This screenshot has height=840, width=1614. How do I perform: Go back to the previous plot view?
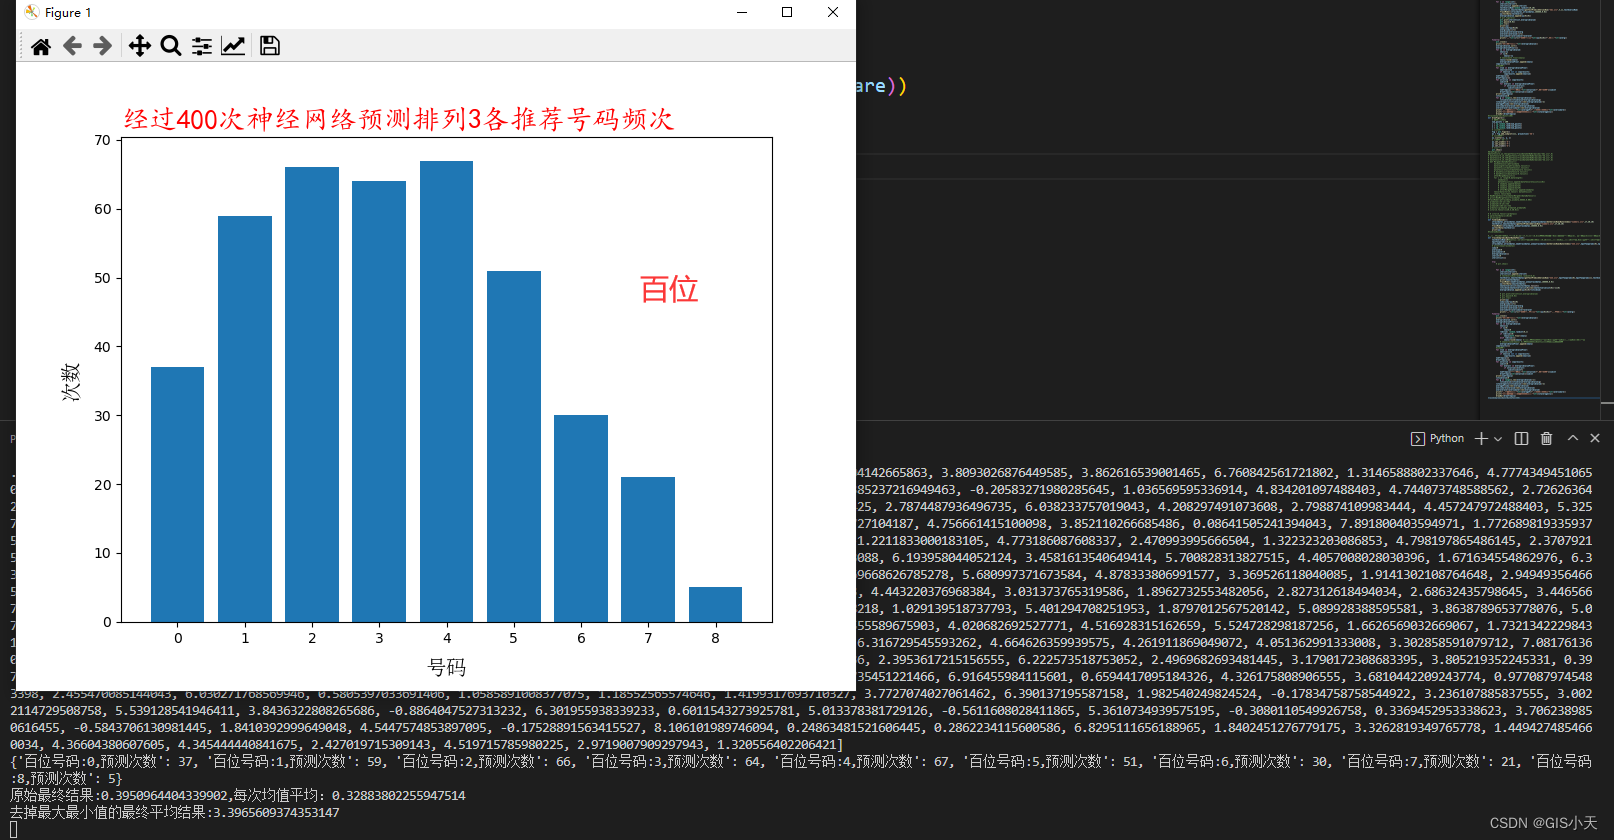[x=72, y=46]
